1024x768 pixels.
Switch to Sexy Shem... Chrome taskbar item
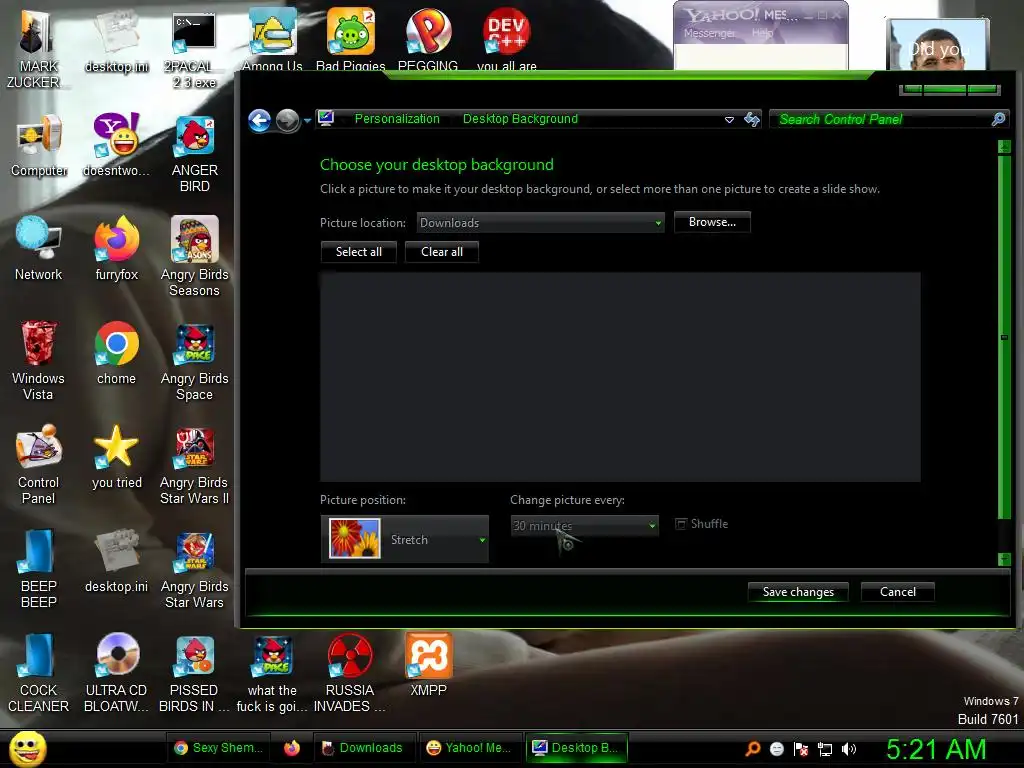[219, 748]
